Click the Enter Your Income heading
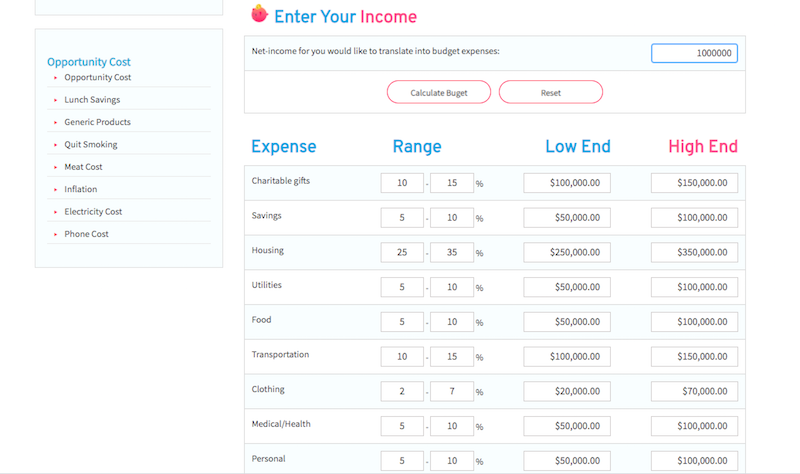800x474 pixels. (345, 17)
